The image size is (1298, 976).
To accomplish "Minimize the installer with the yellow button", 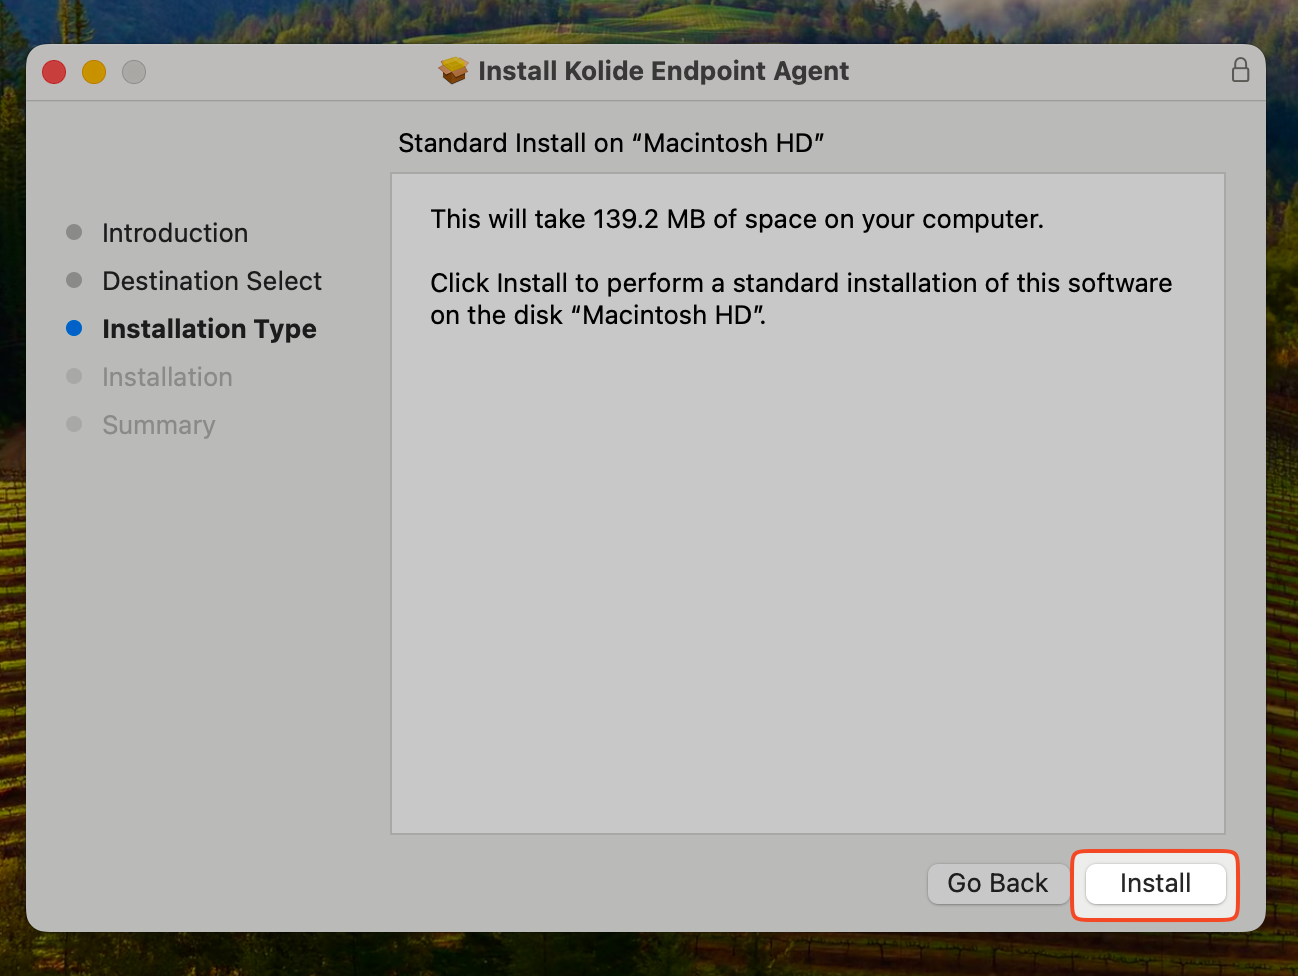I will coord(94,72).
